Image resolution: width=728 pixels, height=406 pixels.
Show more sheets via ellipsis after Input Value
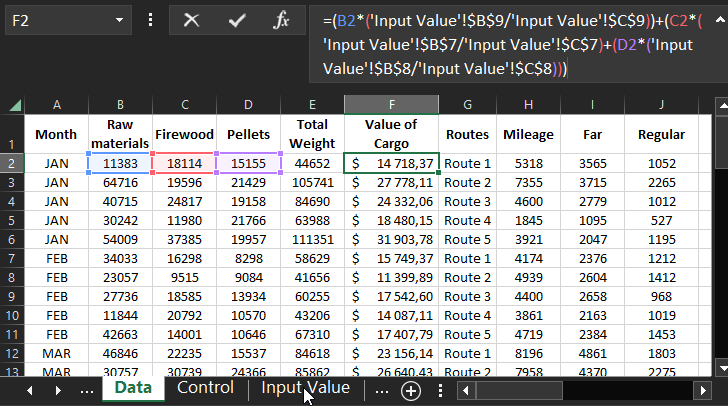coord(381,390)
